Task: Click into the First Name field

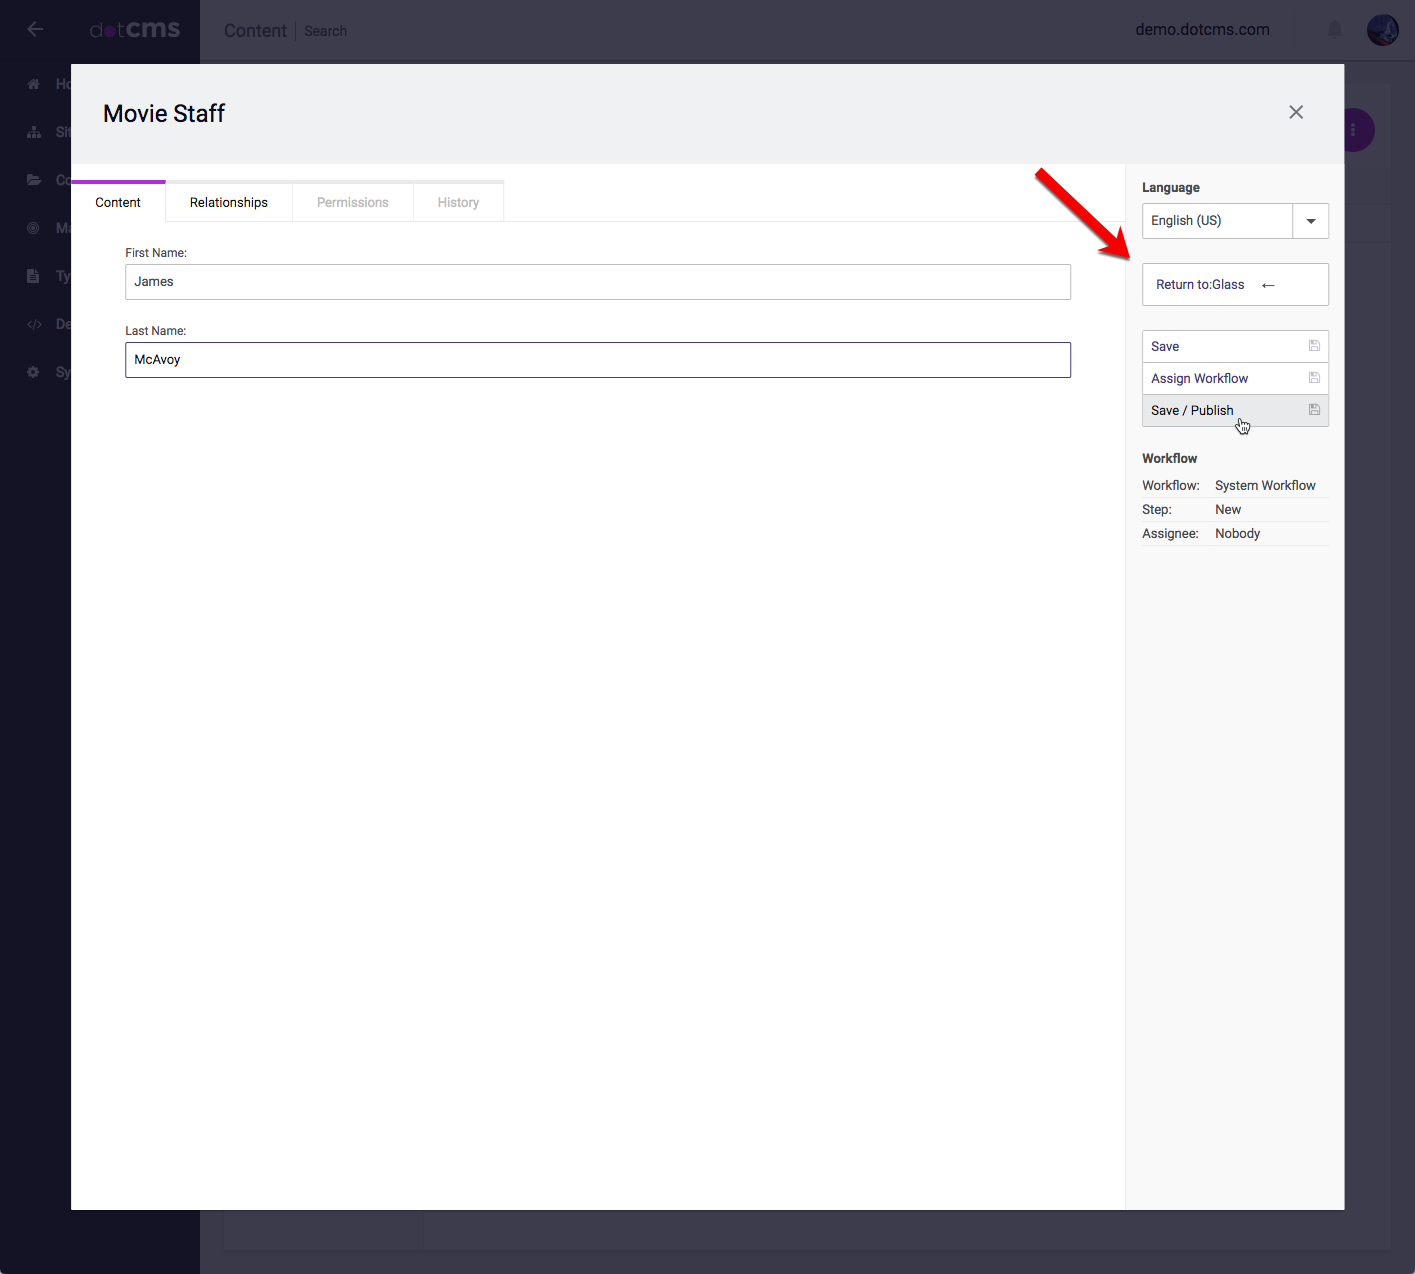Action: pos(597,282)
